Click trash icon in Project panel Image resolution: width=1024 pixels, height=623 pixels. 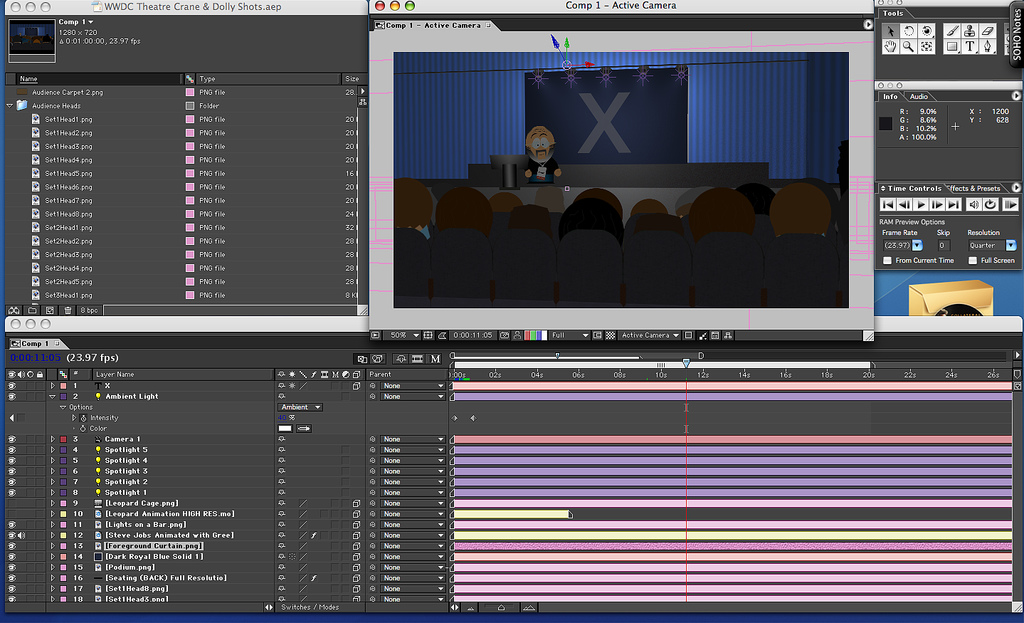[x=68, y=311]
